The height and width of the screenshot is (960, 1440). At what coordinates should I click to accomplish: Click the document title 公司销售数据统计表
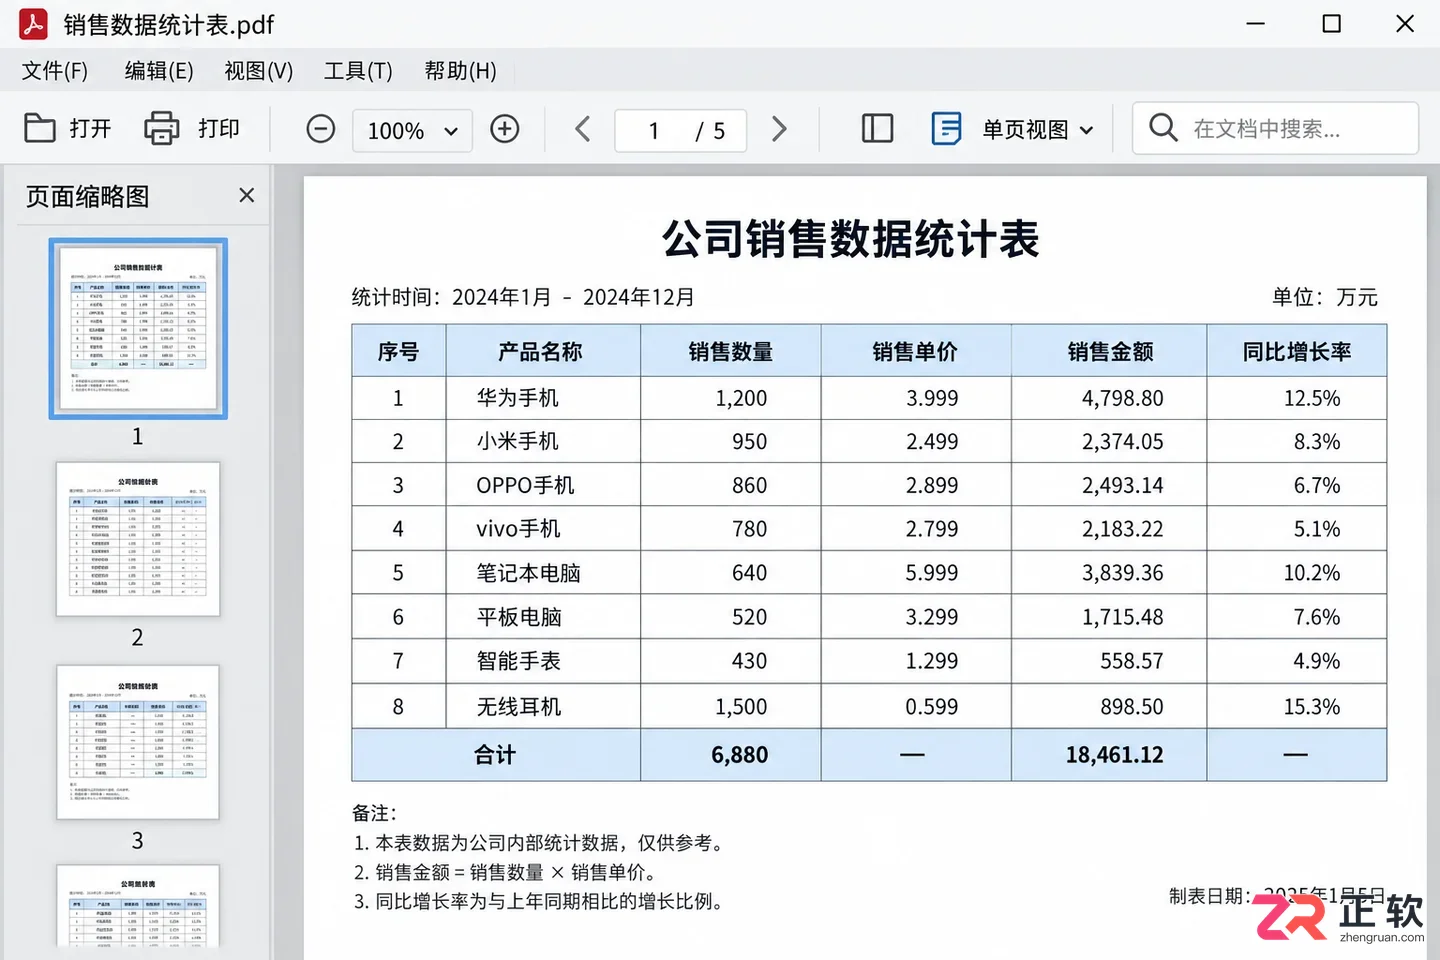pyautogui.click(x=851, y=239)
